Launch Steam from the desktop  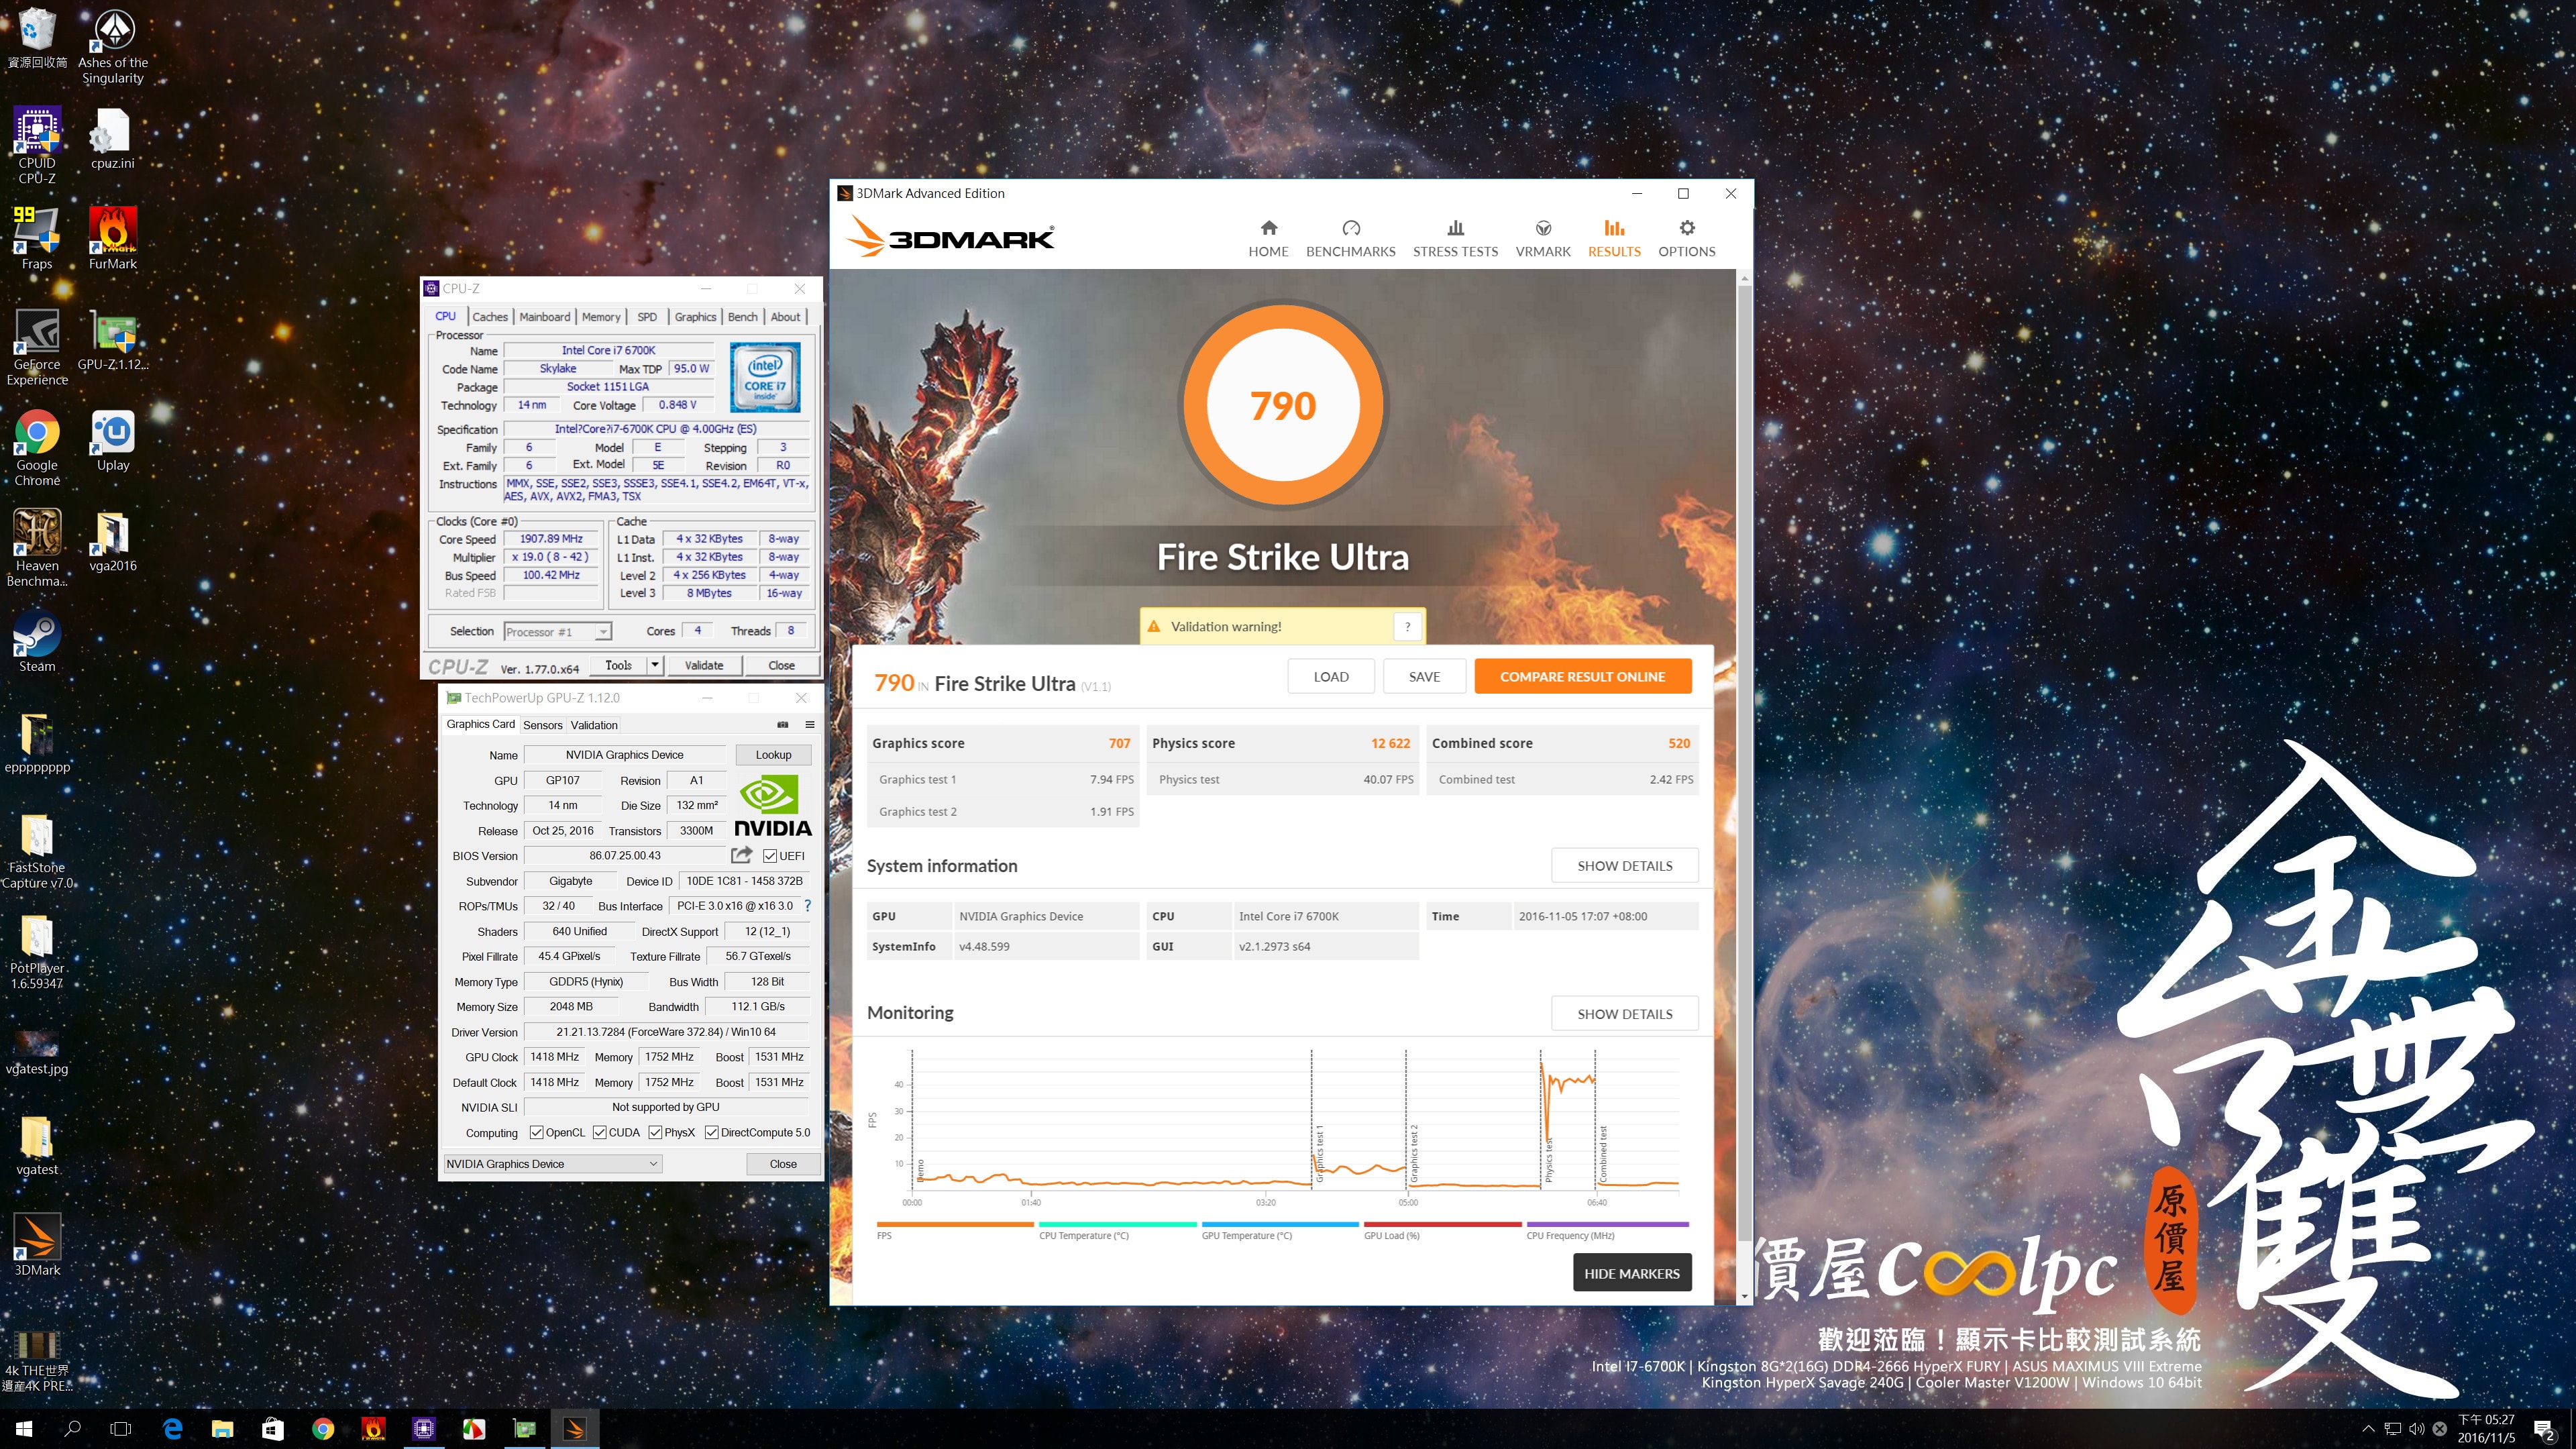(x=37, y=641)
